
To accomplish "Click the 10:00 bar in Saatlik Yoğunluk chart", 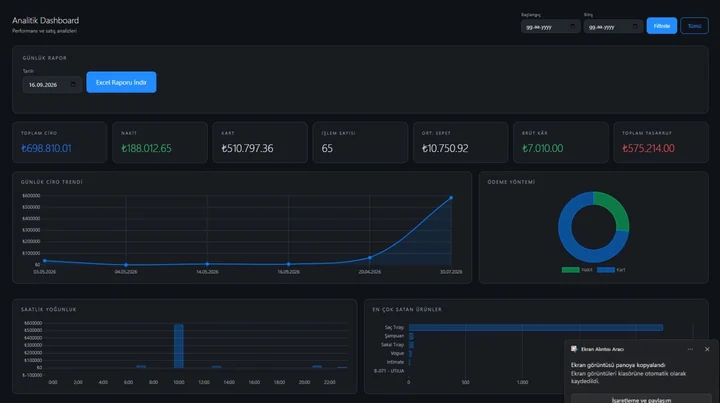I will [x=179, y=346].
